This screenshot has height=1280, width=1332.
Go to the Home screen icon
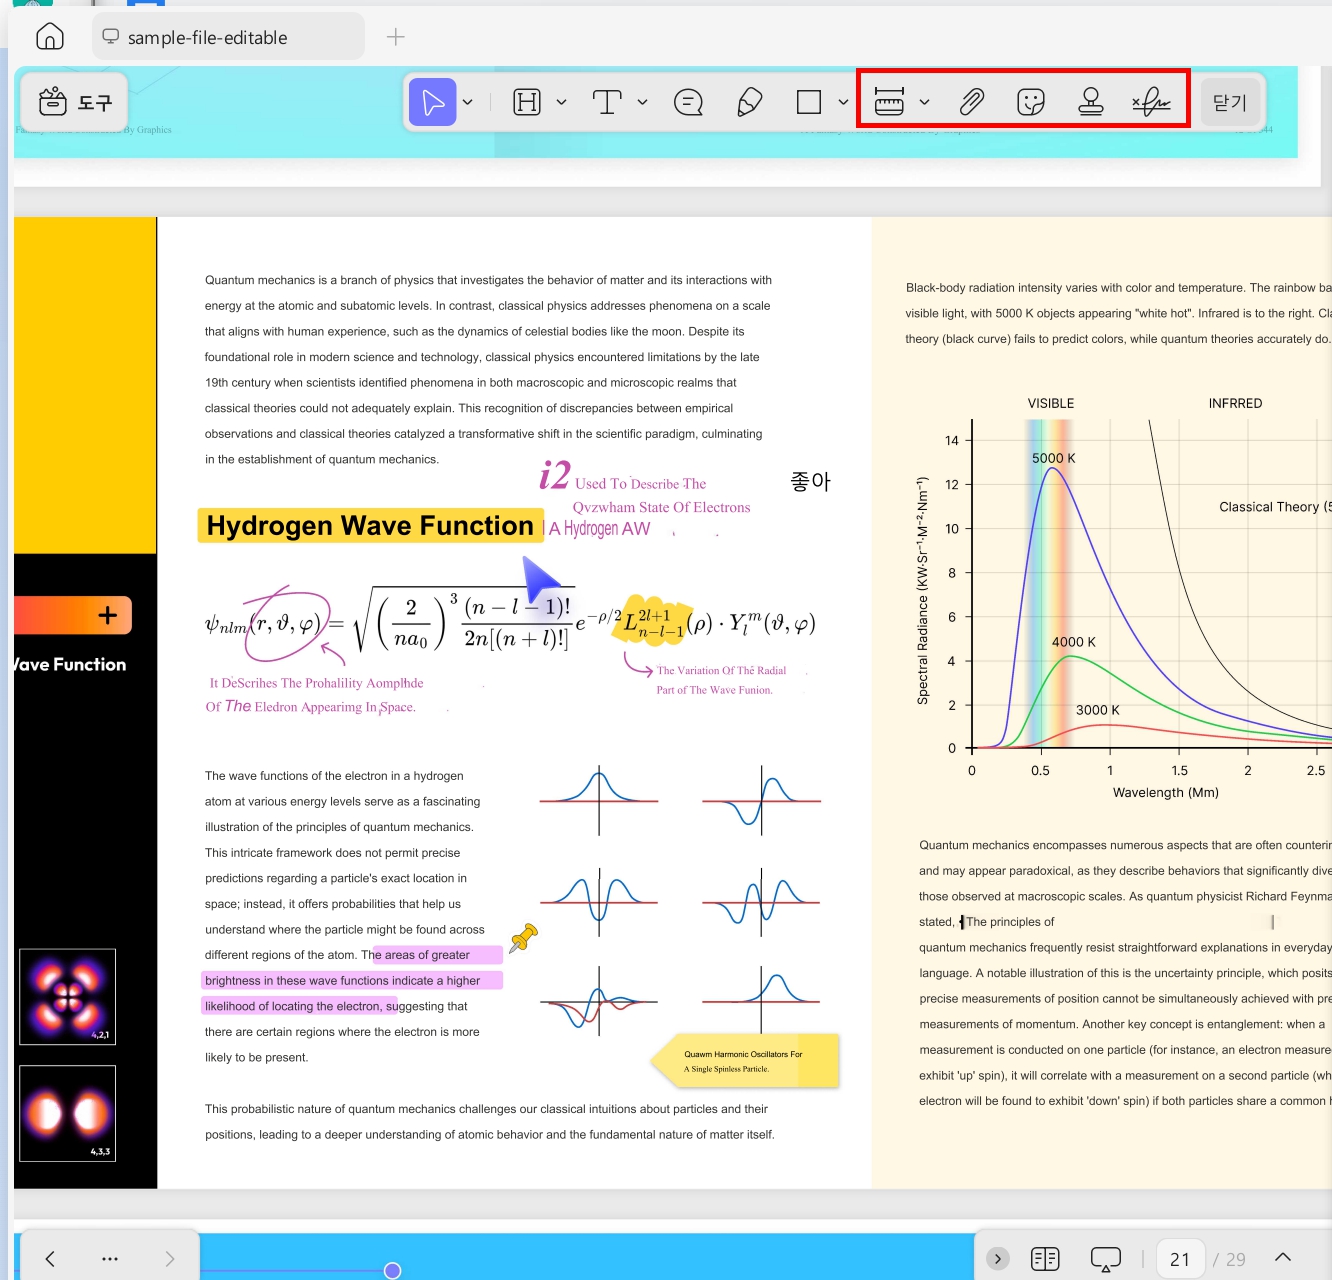[x=49, y=37]
